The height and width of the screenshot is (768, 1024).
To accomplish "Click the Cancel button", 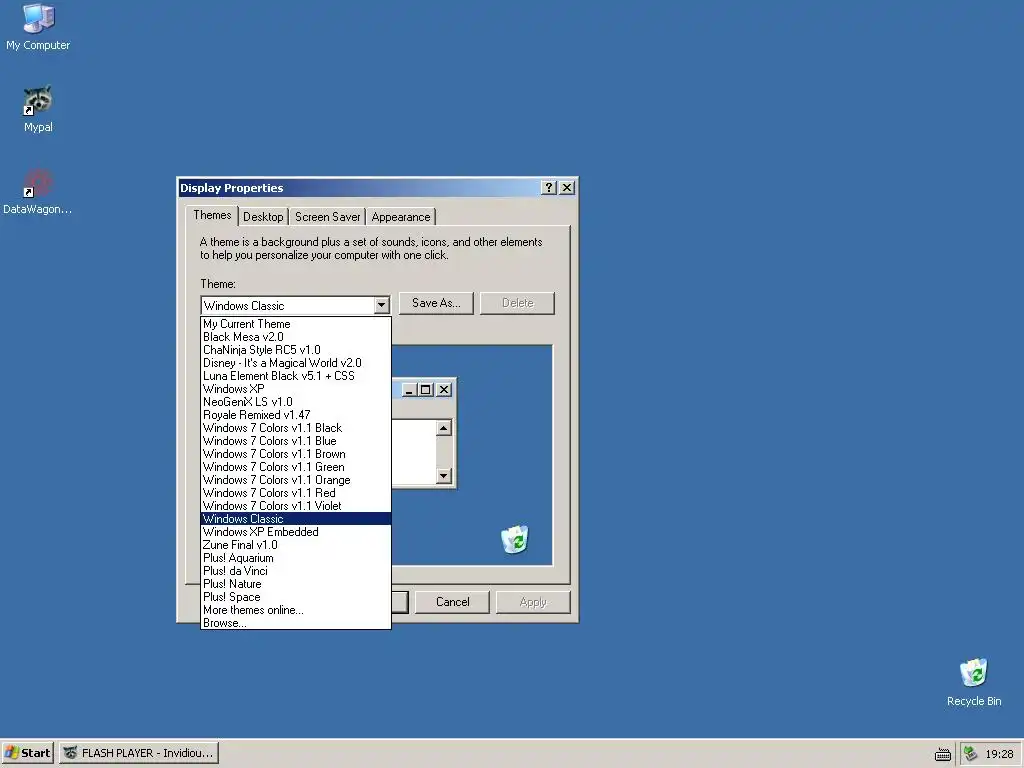I will [x=453, y=602].
